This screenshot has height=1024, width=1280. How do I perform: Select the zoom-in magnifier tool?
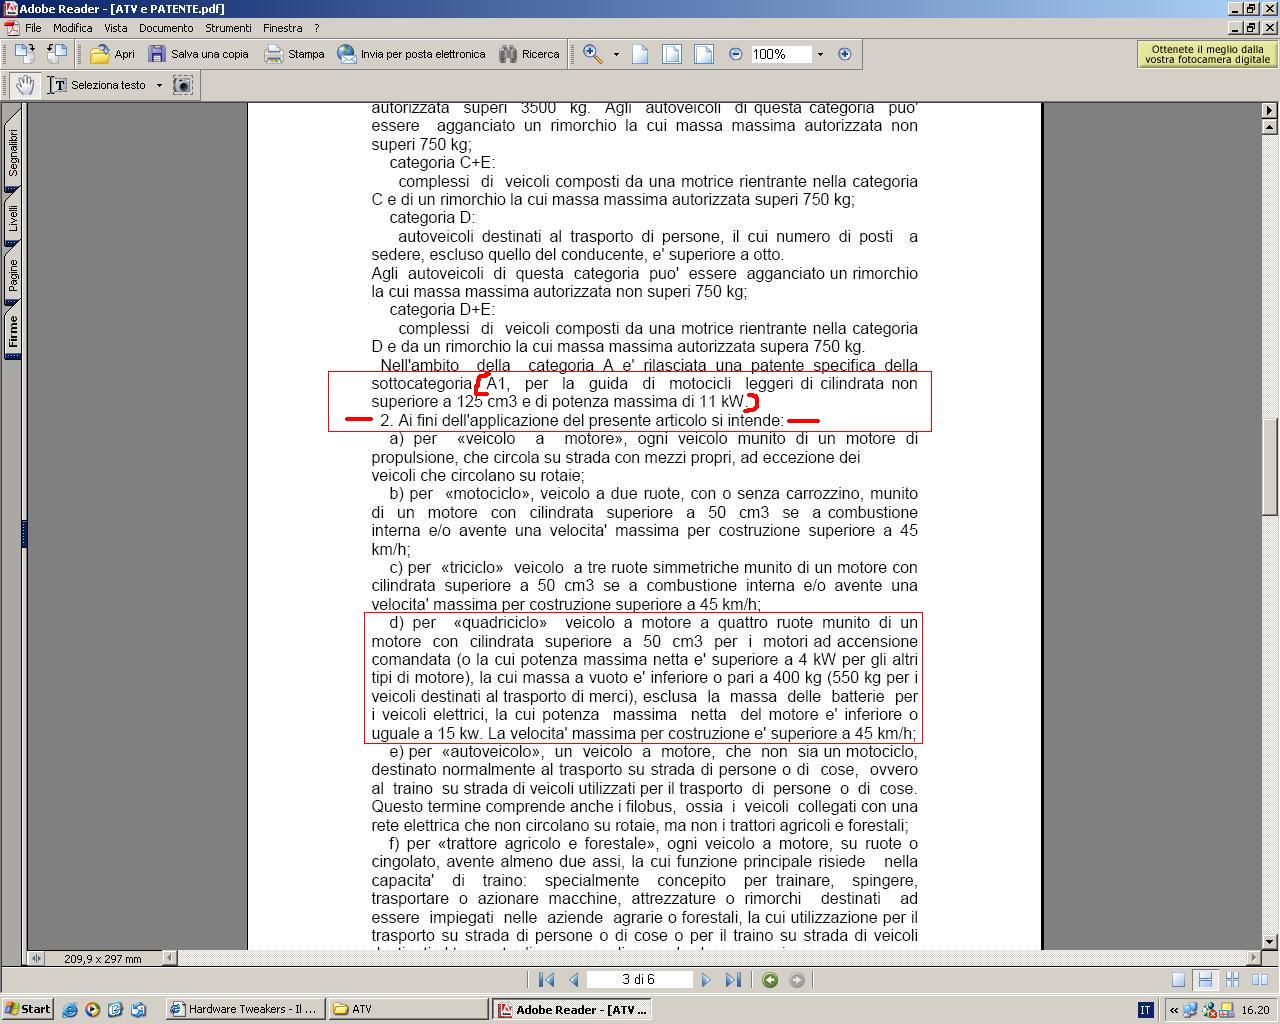(x=593, y=54)
